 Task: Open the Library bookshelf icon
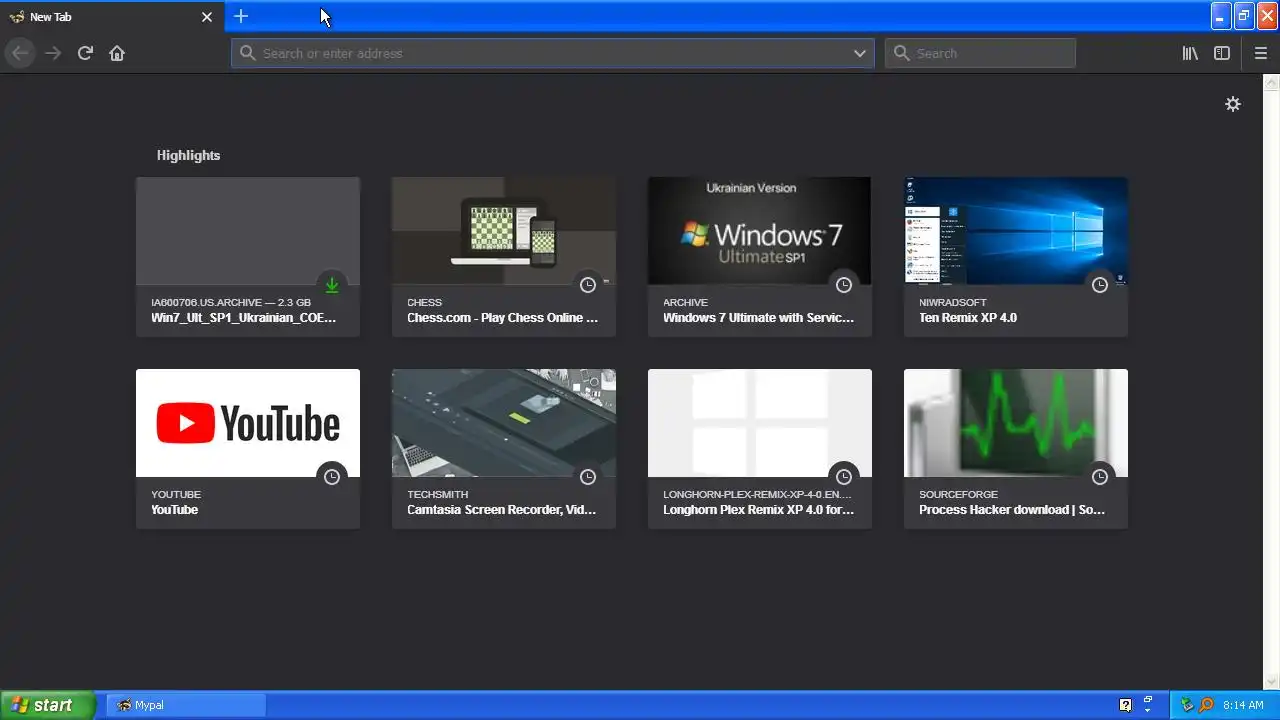(1190, 53)
